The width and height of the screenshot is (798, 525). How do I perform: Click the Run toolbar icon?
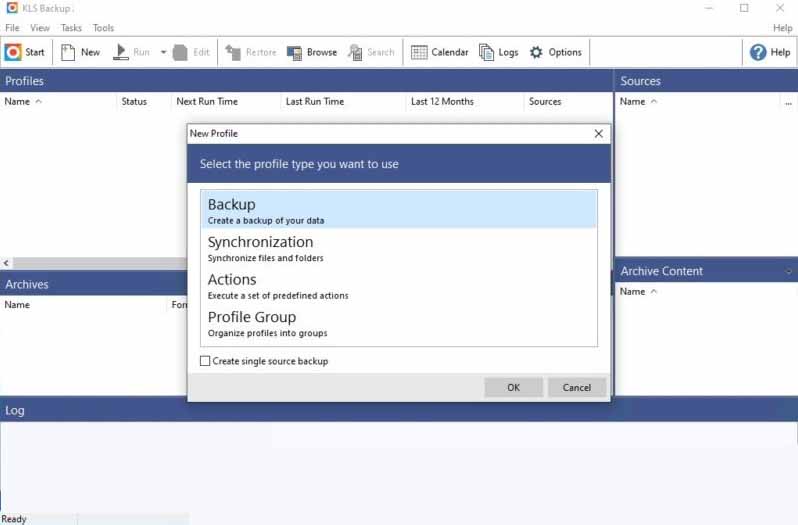click(121, 52)
